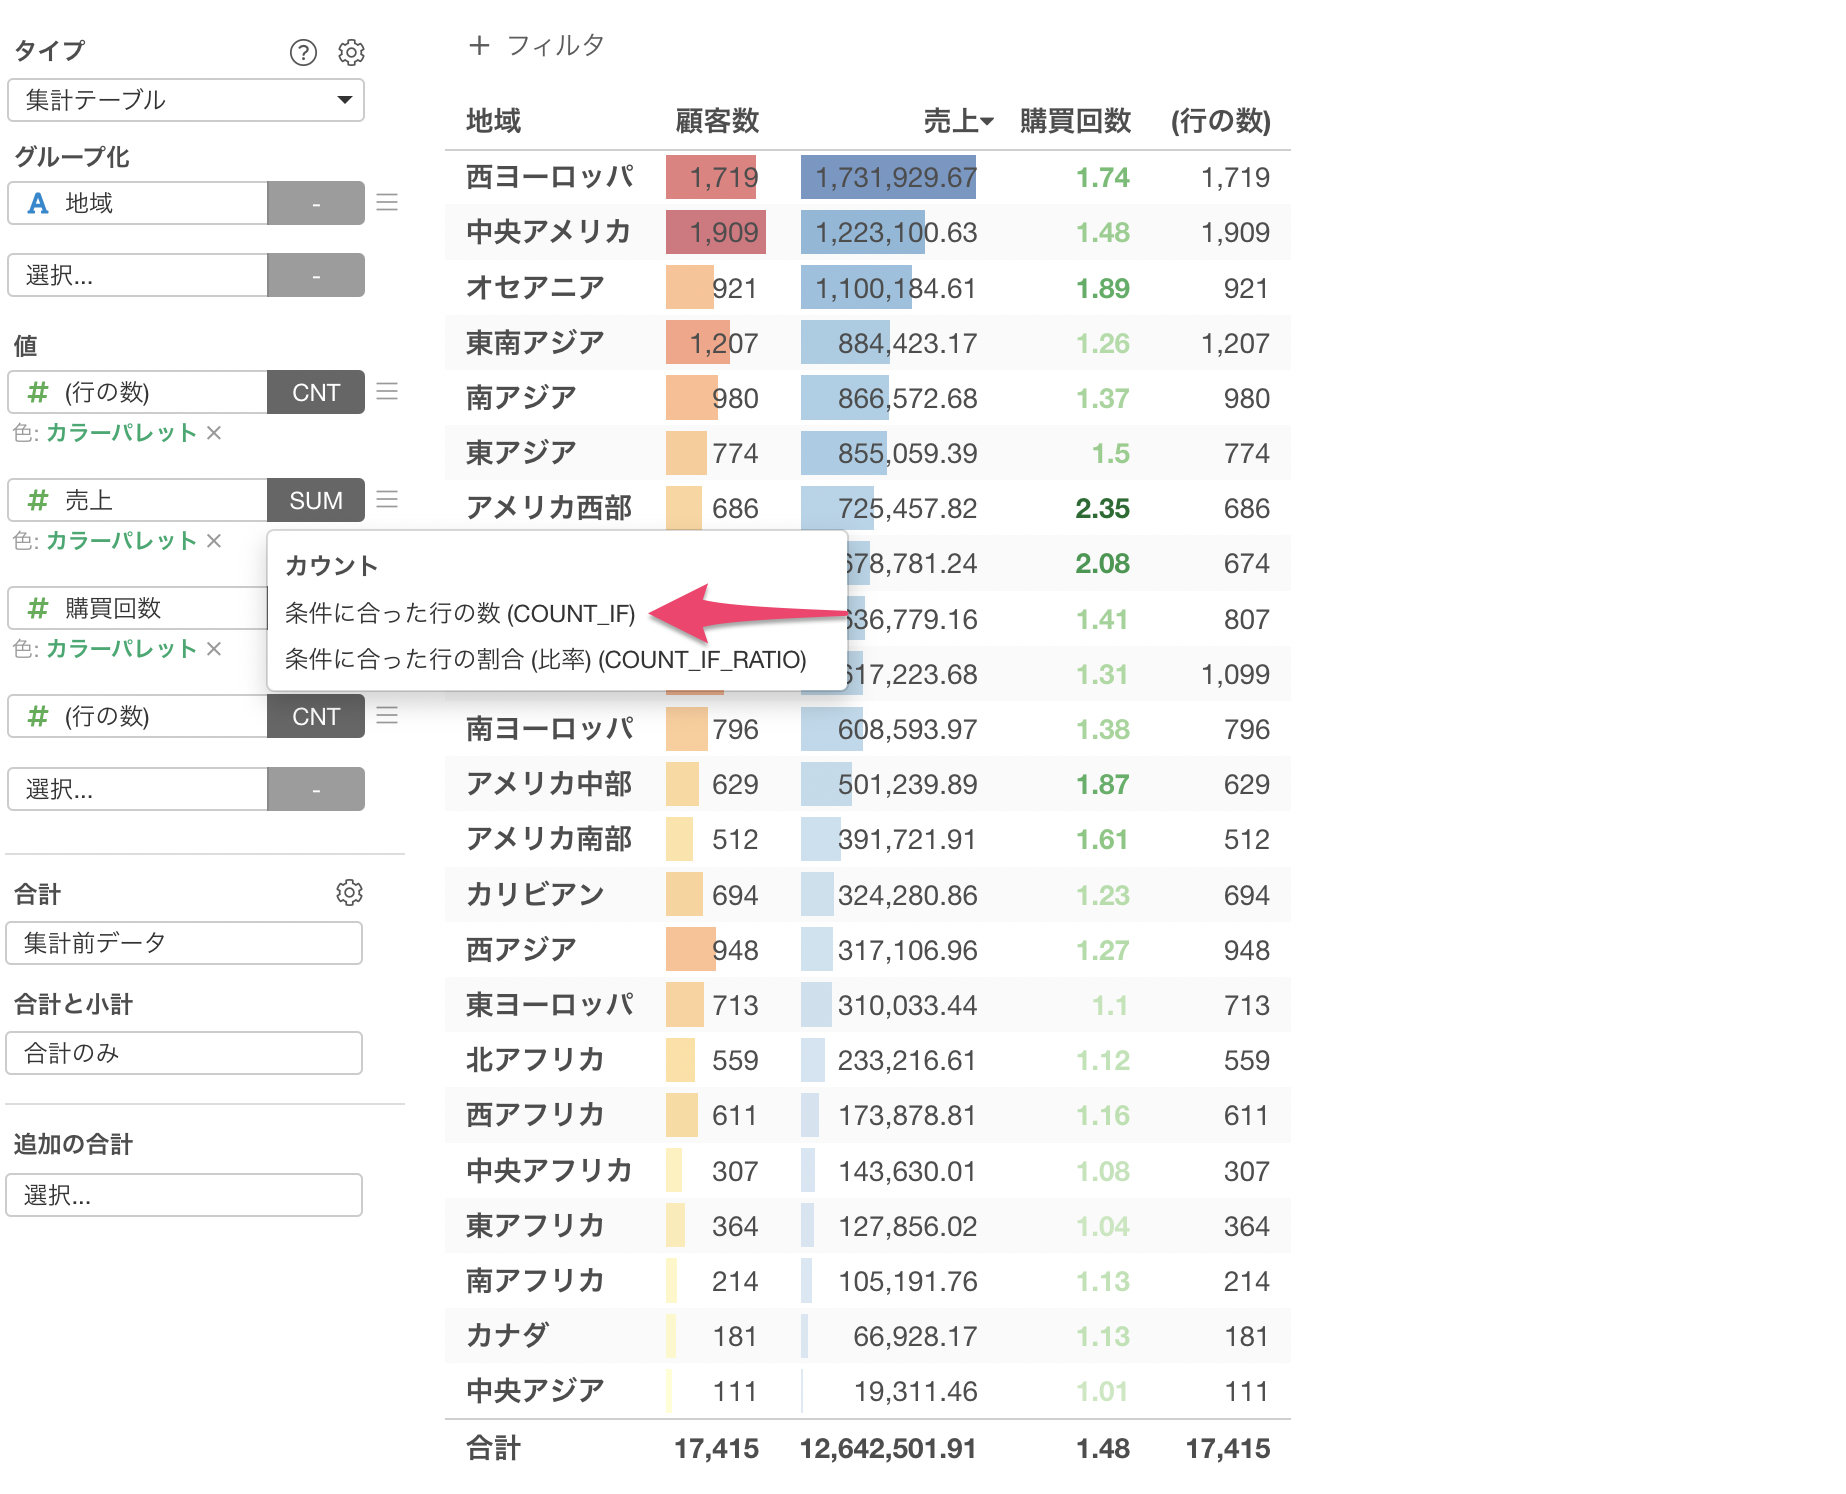Viewport: 1846px width, 1494px height.
Task: Click the 地域 column header
Action: coord(494,121)
